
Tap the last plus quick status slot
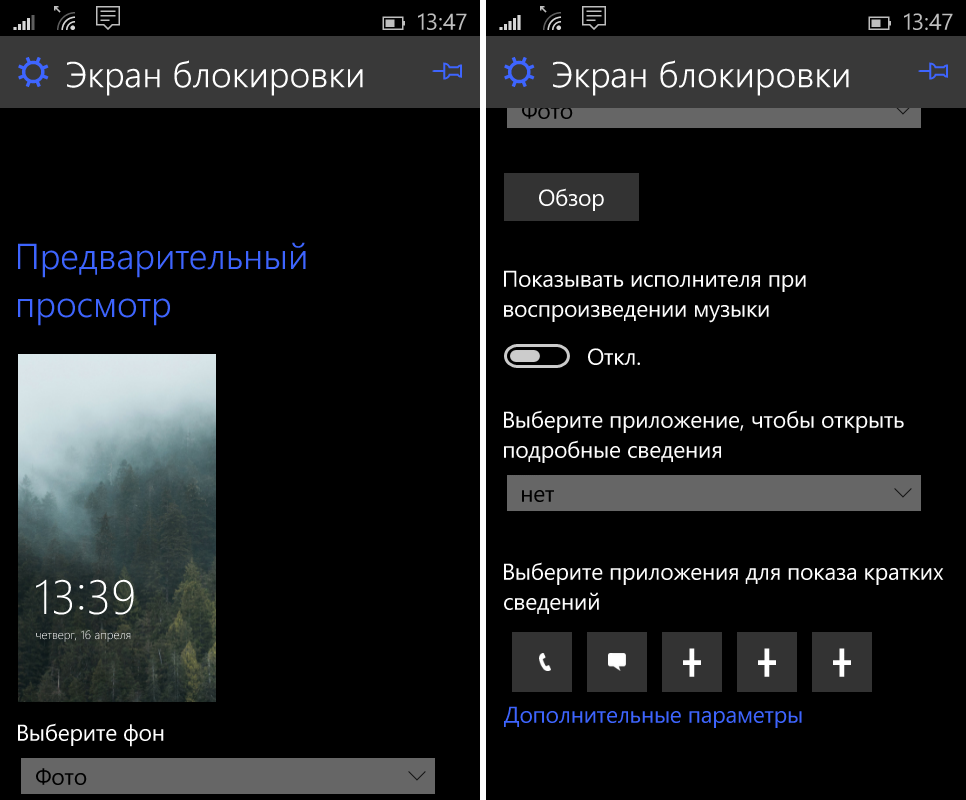pyautogui.click(x=842, y=662)
